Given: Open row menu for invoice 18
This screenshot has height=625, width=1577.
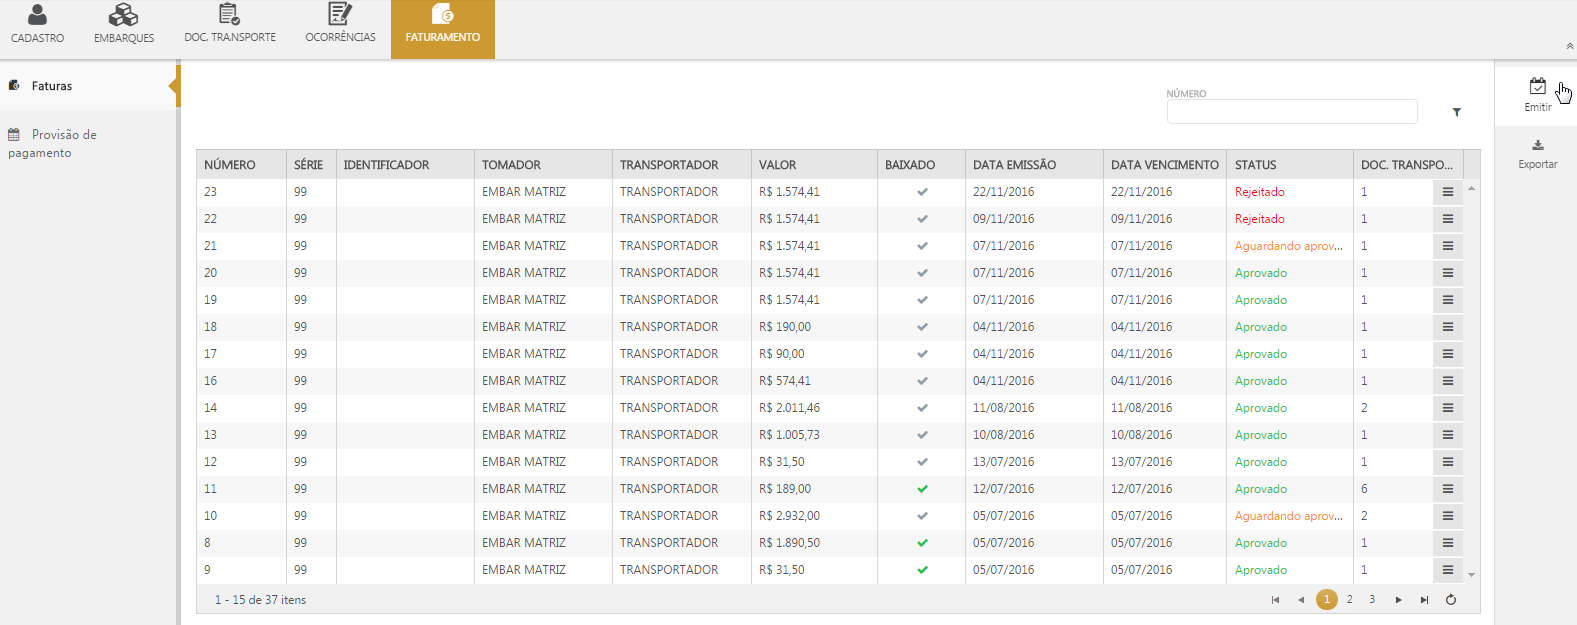Looking at the screenshot, I should click(1447, 327).
